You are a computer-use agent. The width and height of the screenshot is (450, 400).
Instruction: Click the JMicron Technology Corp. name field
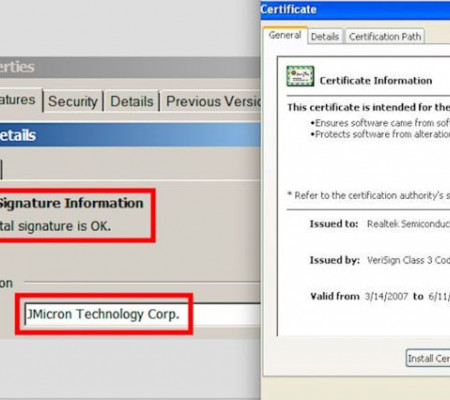pos(143,314)
